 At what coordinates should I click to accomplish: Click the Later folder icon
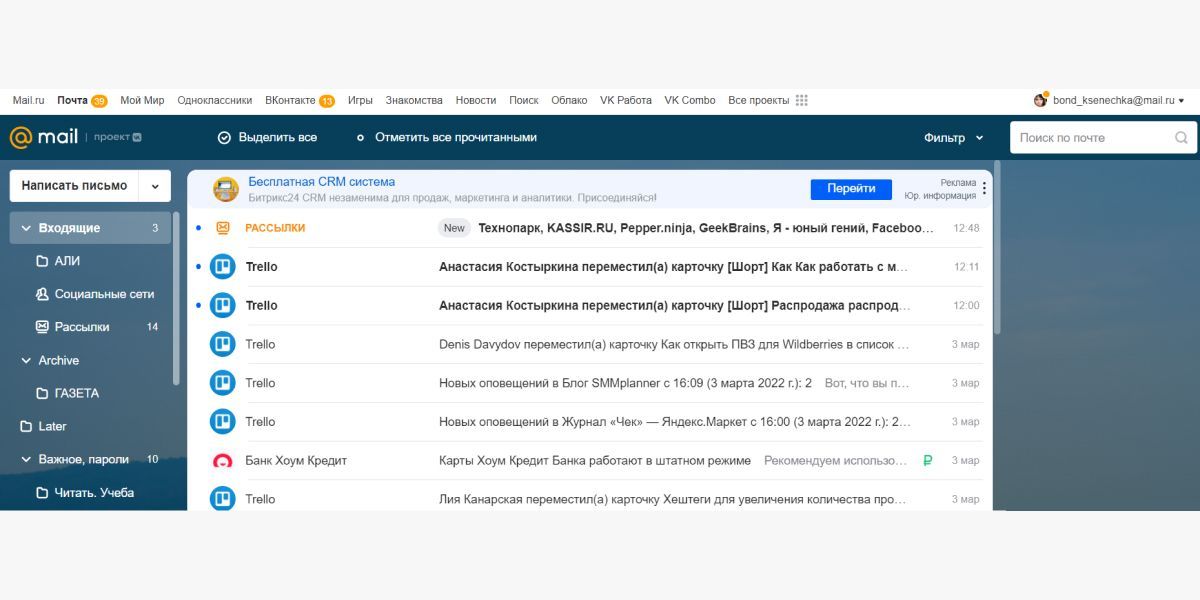coord(26,426)
